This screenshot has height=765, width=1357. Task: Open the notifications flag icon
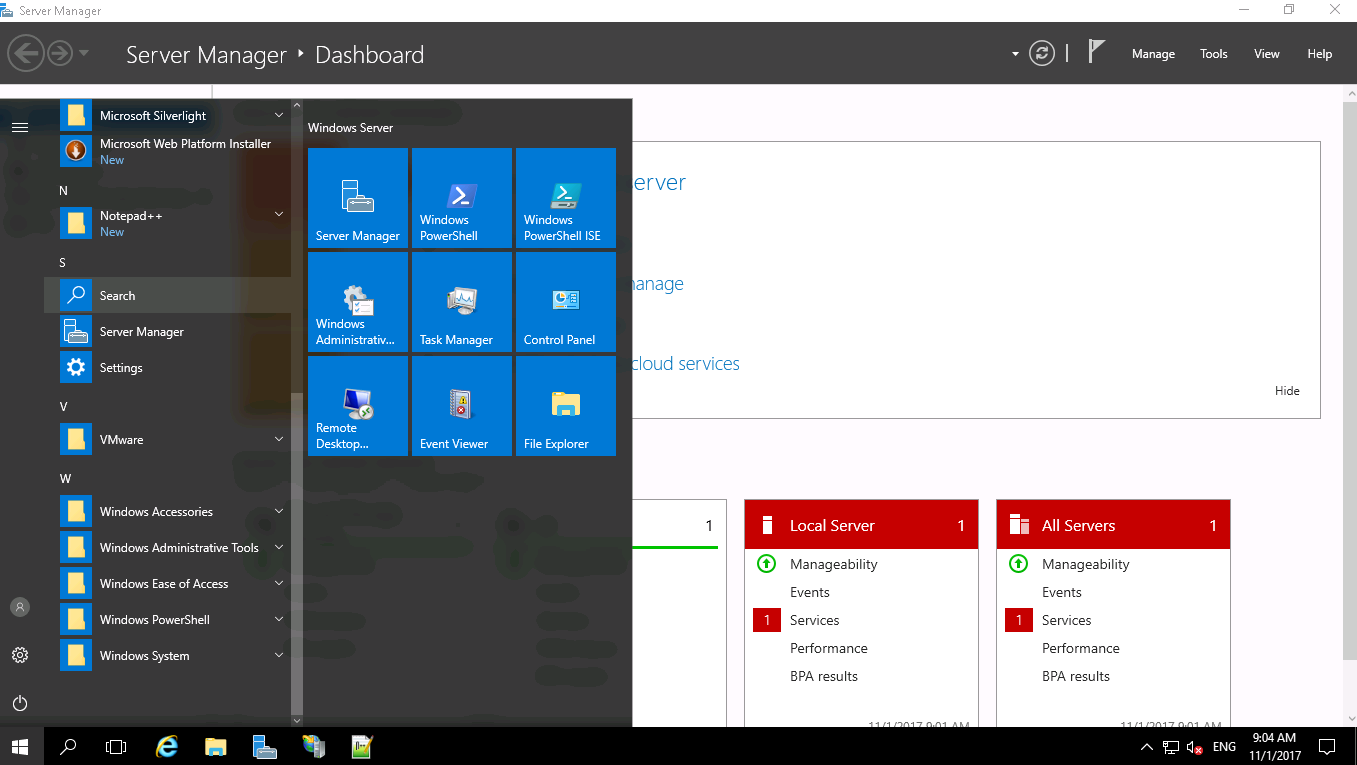coord(1096,53)
